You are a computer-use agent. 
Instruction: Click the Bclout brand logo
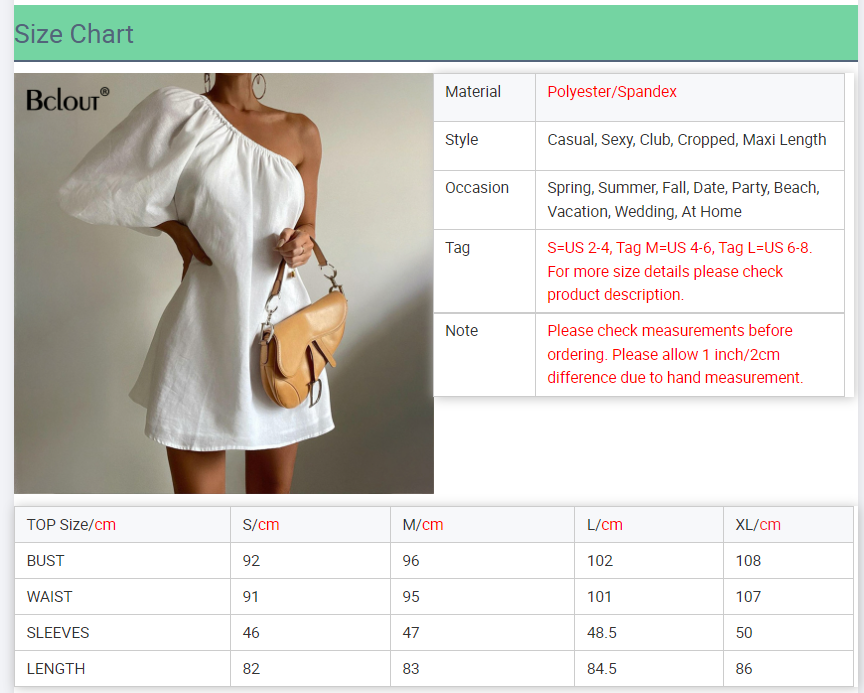67,99
